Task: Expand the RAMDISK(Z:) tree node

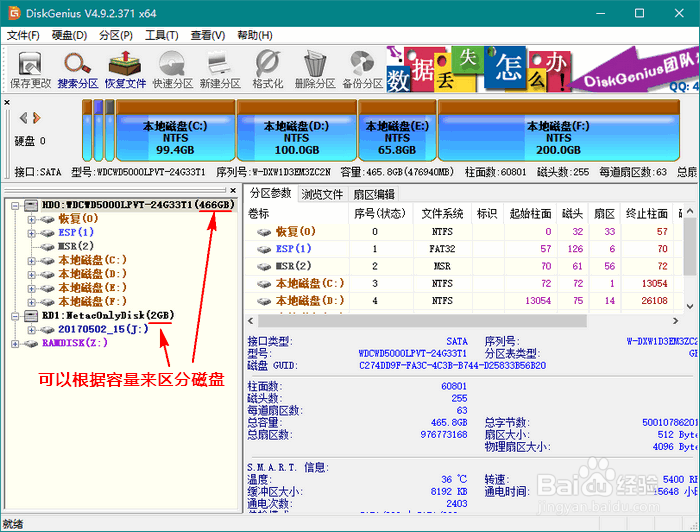Action: pos(15,344)
